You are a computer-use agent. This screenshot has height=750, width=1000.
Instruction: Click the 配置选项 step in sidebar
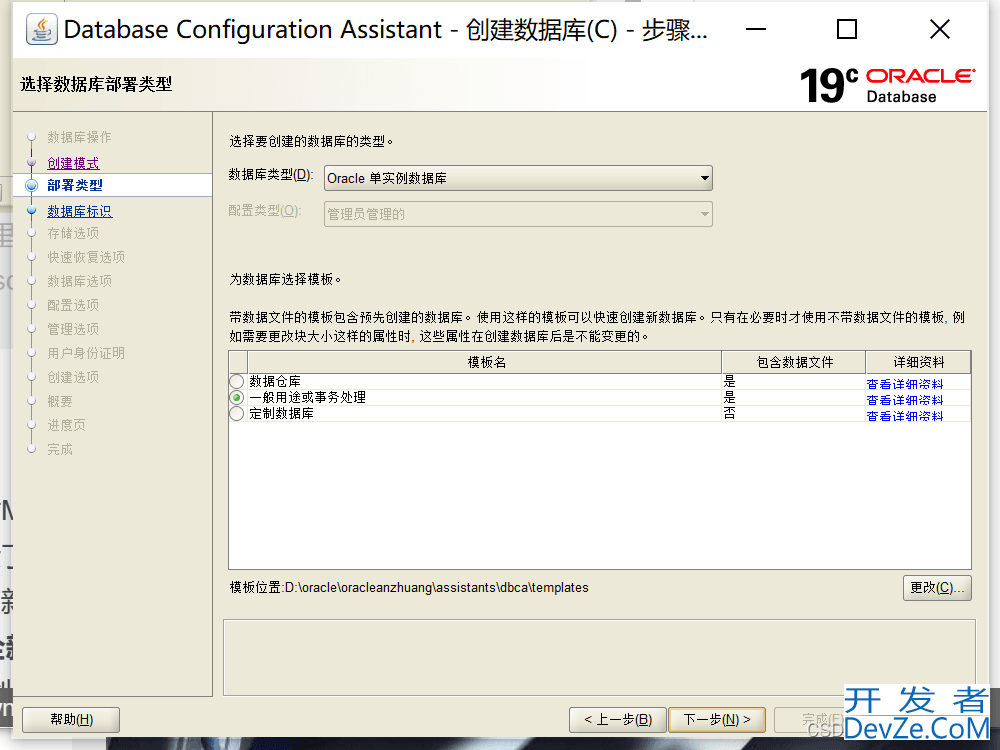click(73, 305)
